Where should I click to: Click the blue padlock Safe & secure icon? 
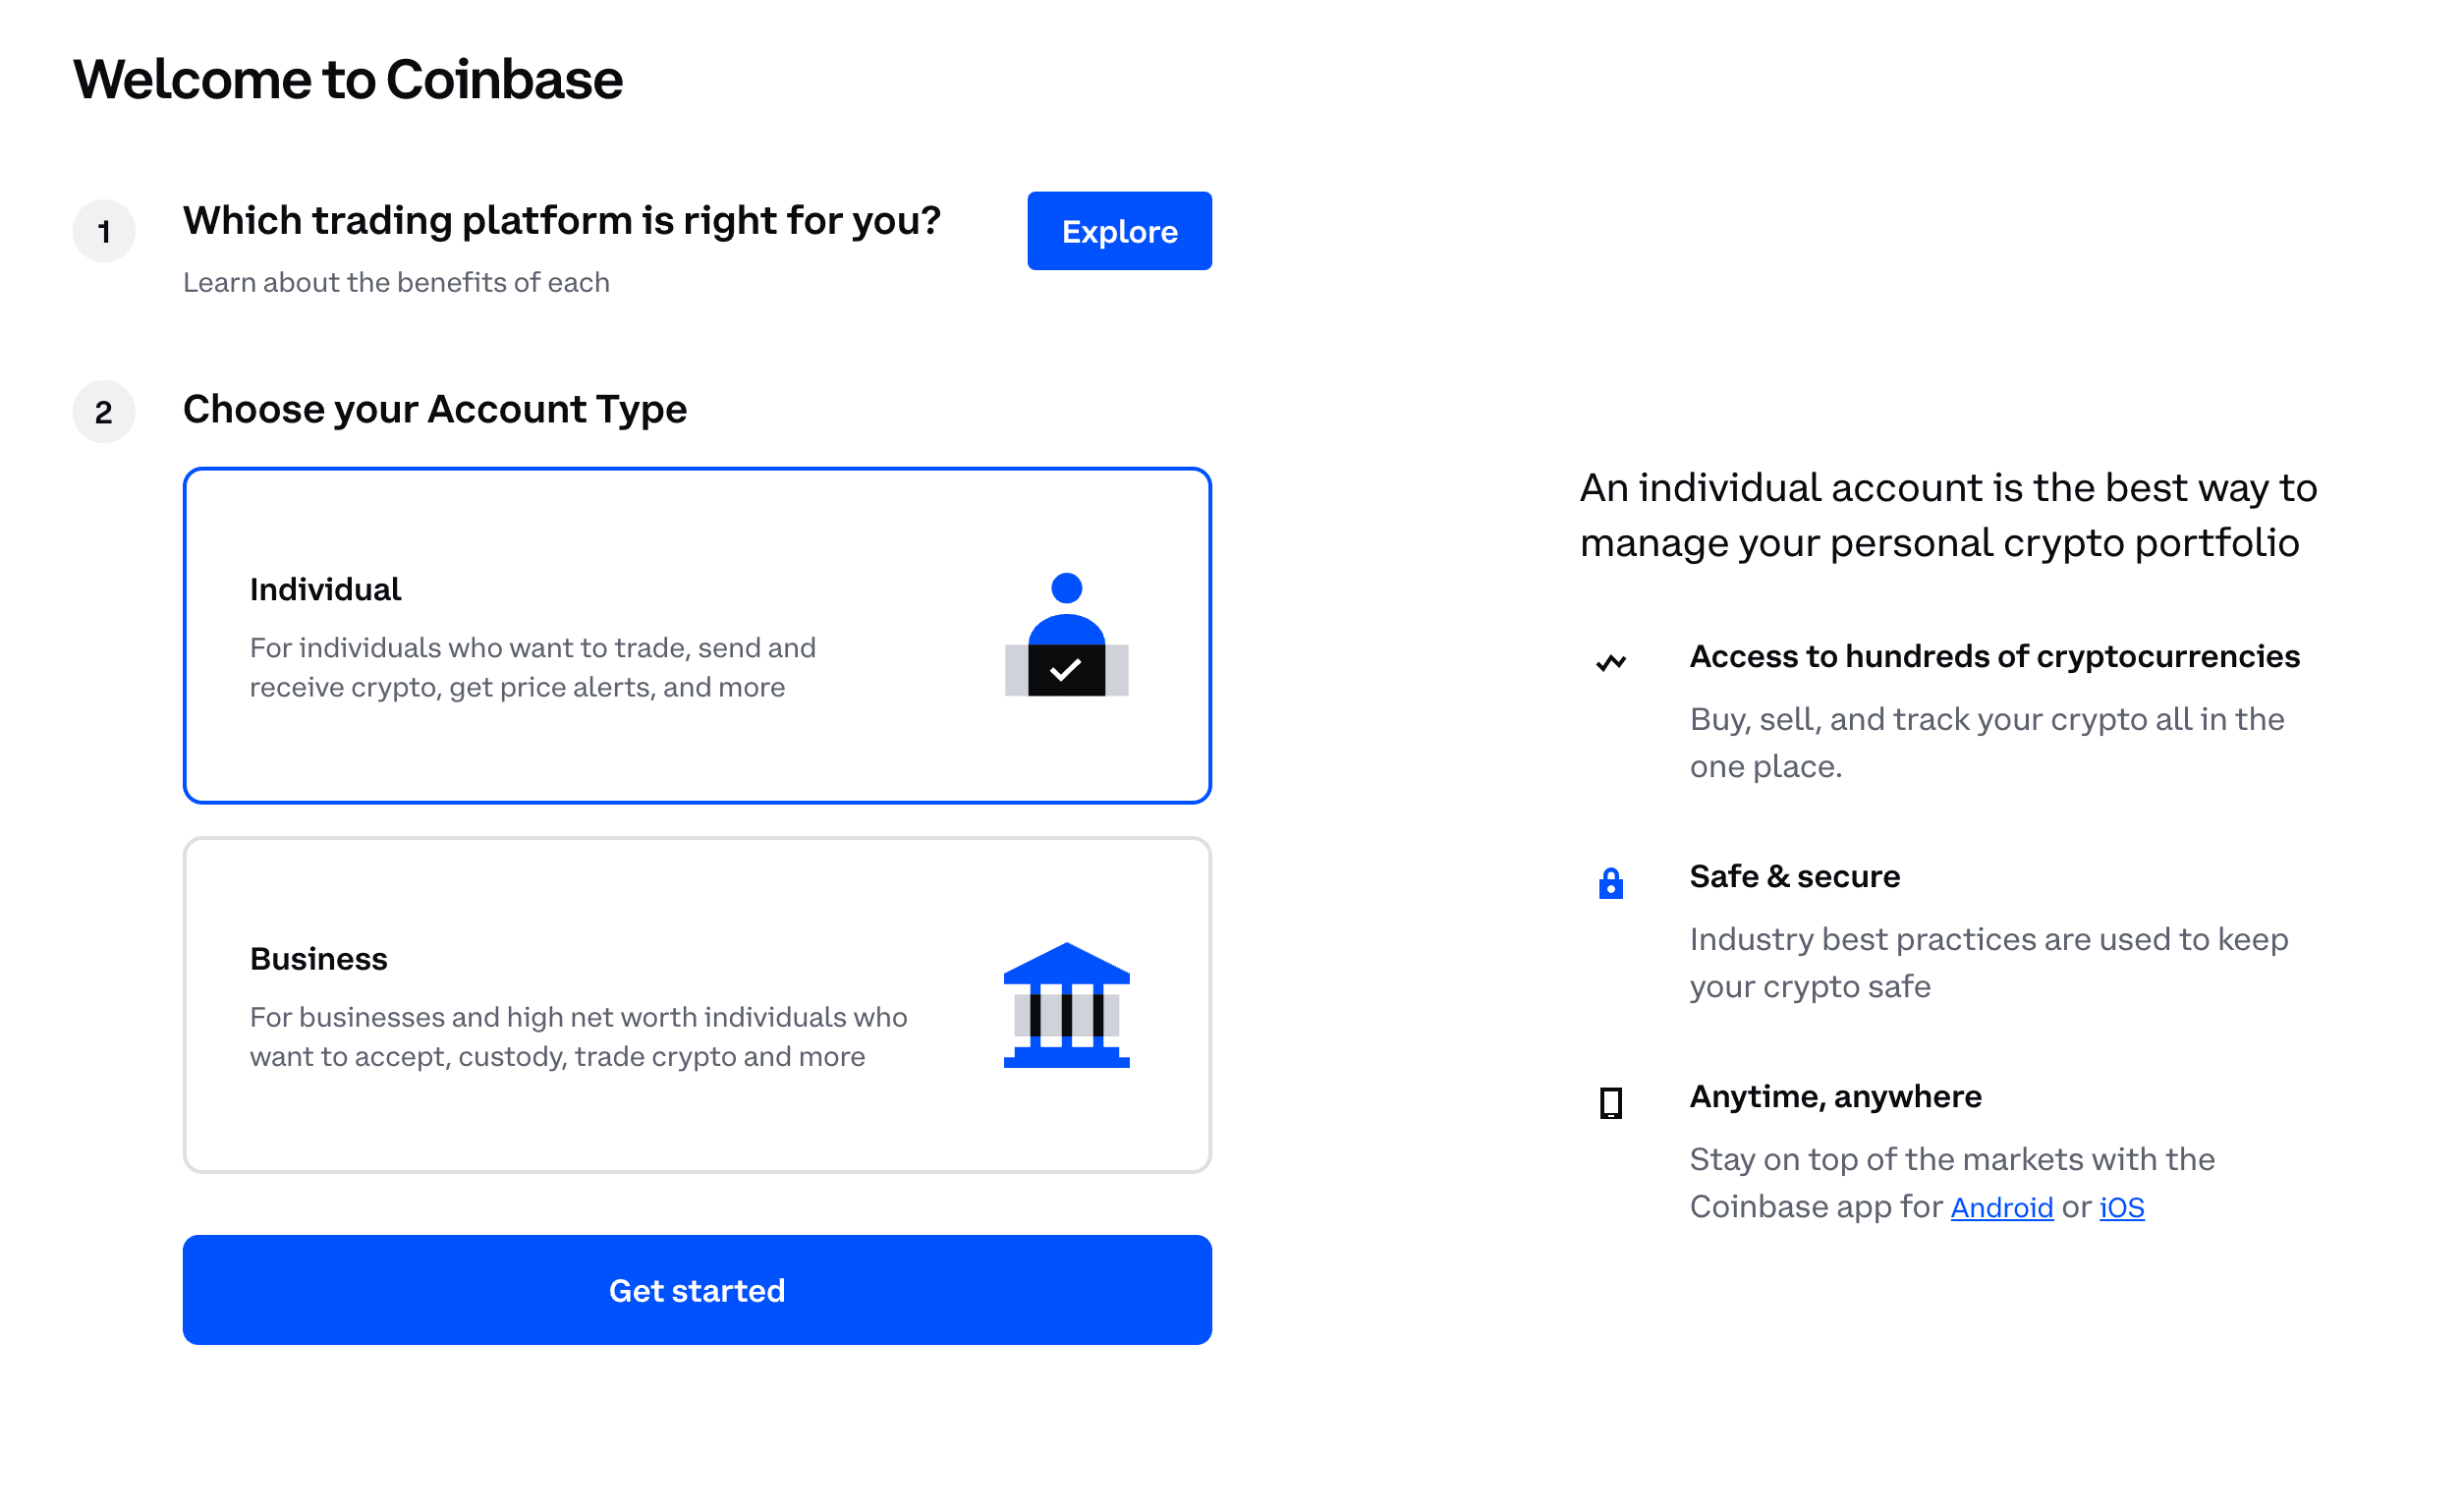click(1610, 883)
